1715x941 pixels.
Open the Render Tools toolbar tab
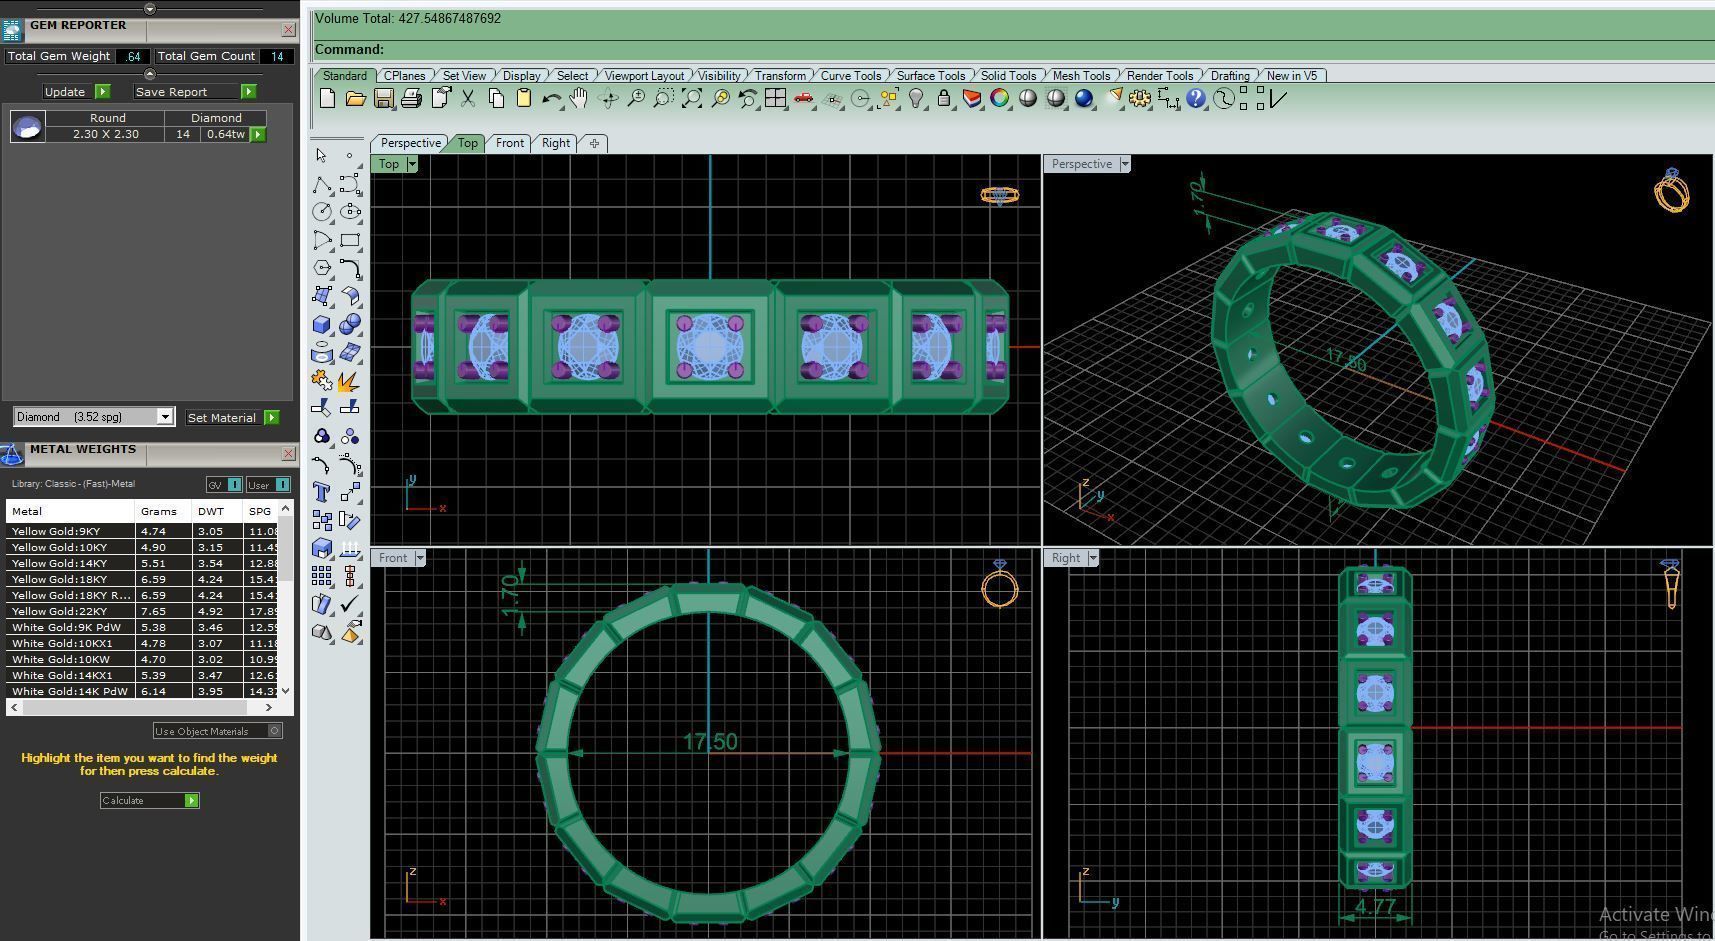[1160, 76]
